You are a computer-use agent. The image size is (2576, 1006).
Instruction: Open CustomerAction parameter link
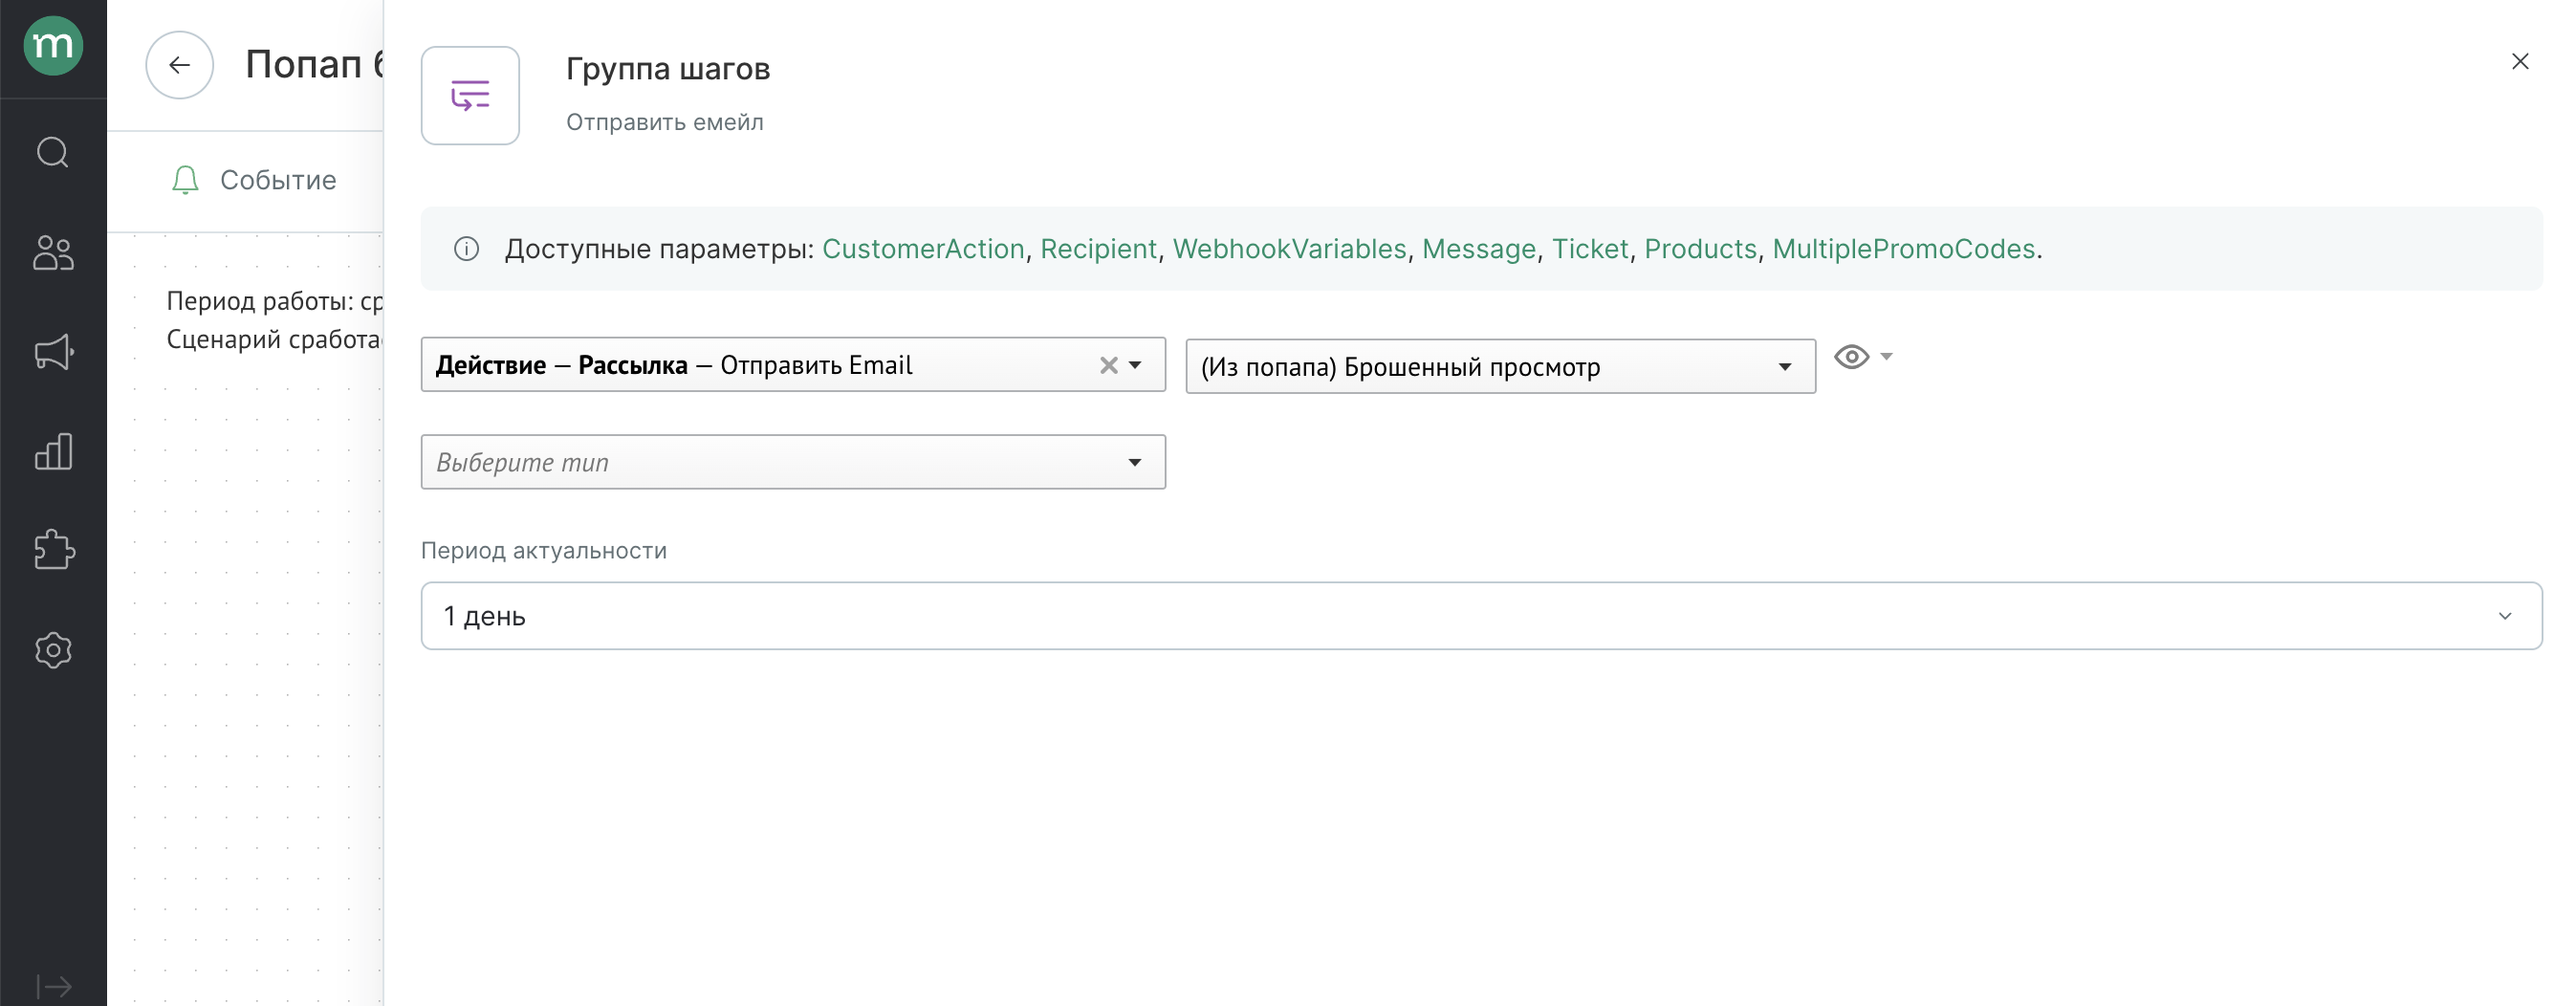pyautogui.click(x=923, y=249)
